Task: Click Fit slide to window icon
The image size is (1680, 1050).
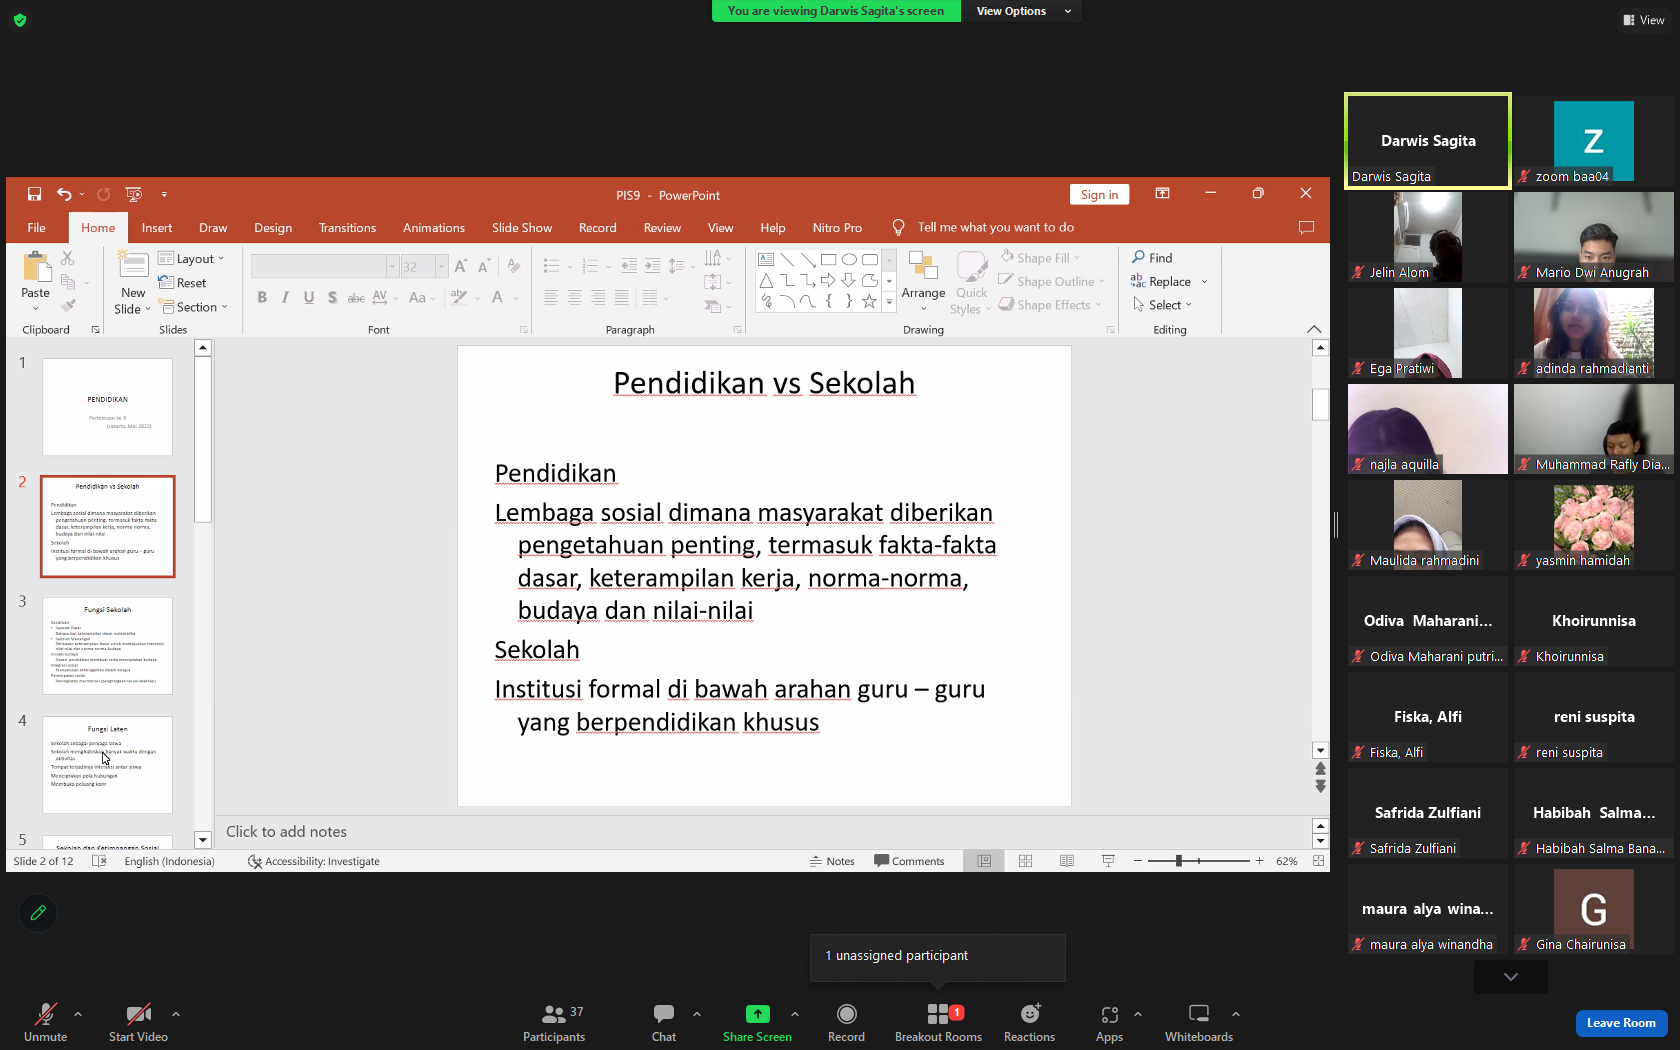Action: (1318, 861)
